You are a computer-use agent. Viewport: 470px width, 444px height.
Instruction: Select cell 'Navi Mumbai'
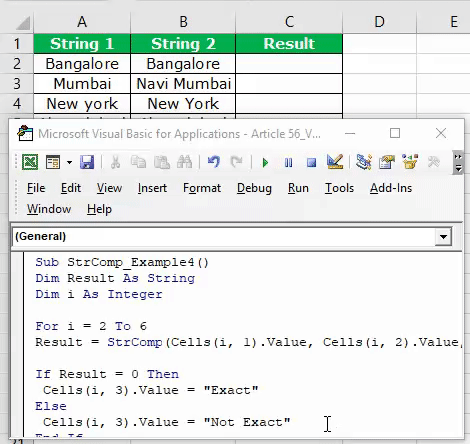pos(183,84)
